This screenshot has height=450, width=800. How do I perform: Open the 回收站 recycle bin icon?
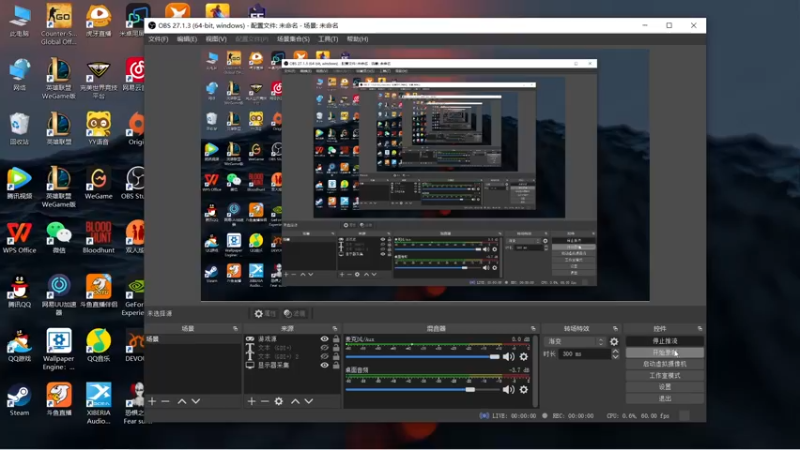pos(19,129)
